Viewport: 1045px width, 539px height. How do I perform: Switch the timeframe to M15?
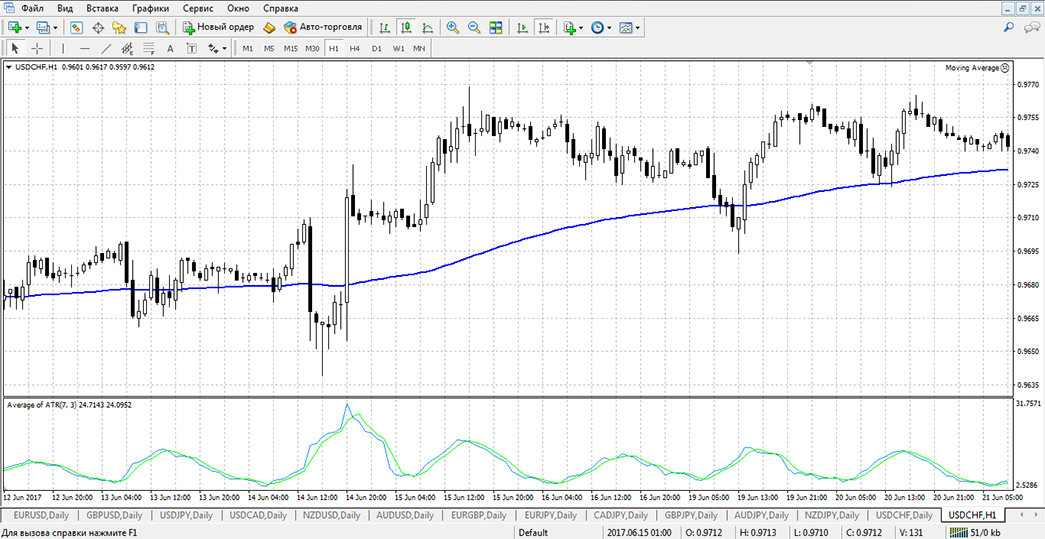click(x=291, y=49)
